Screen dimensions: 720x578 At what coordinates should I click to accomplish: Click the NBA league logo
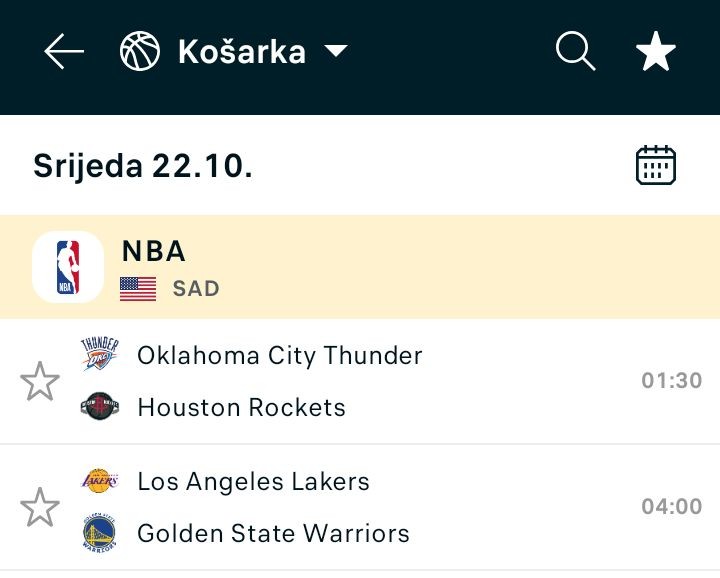tap(68, 267)
